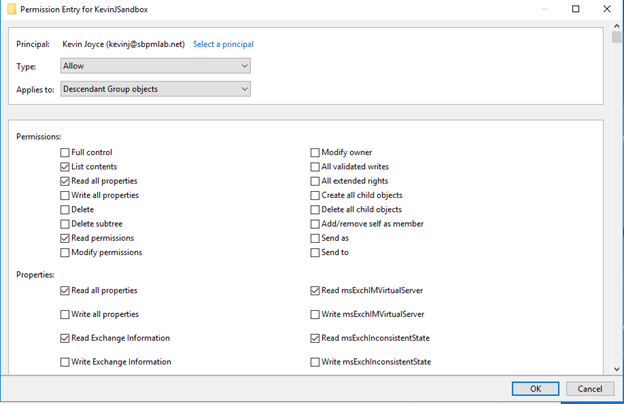The height and width of the screenshot is (404, 624).
Task: Click the Permissions: section label
Action: click(39, 137)
